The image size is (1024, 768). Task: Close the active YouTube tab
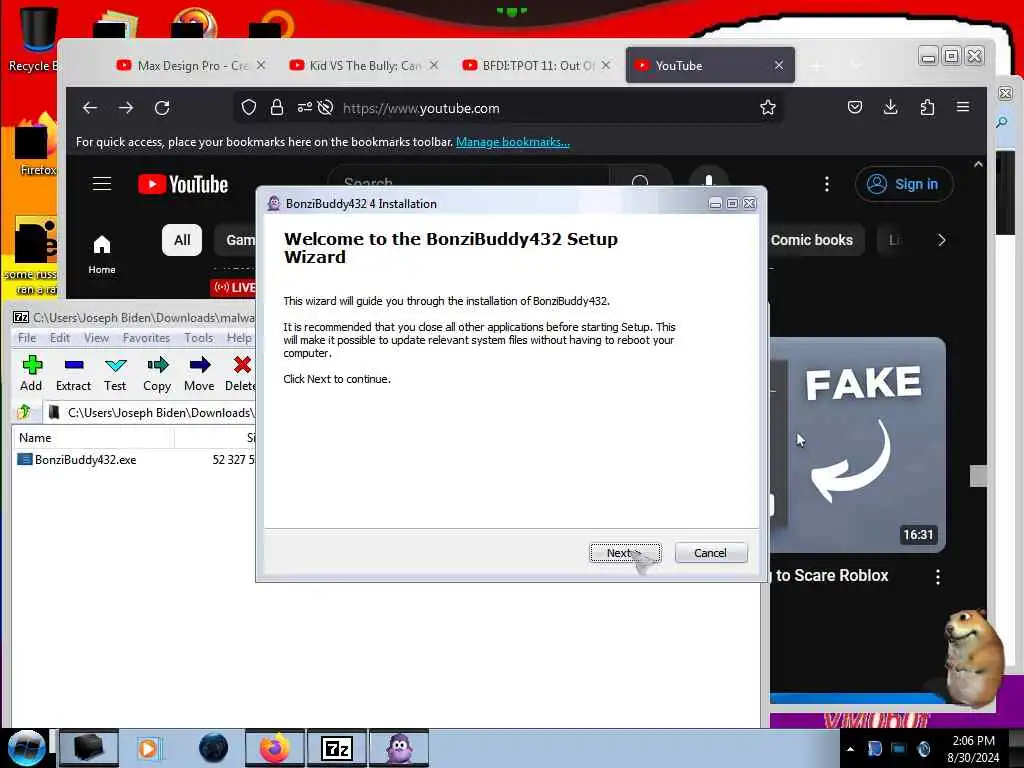[779, 65]
